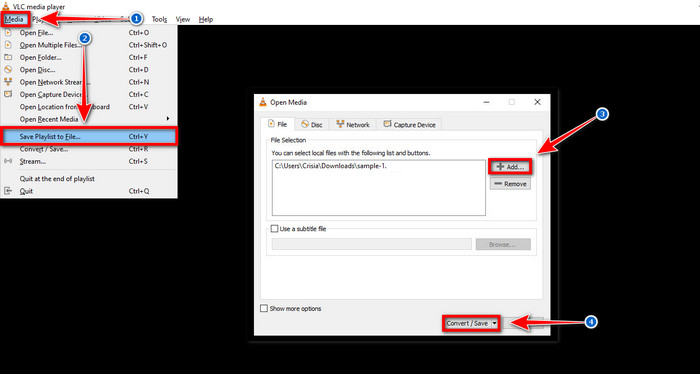Click the Open Multiple Files icon
This screenshot has width=700, height=374.
click(8, 45)
